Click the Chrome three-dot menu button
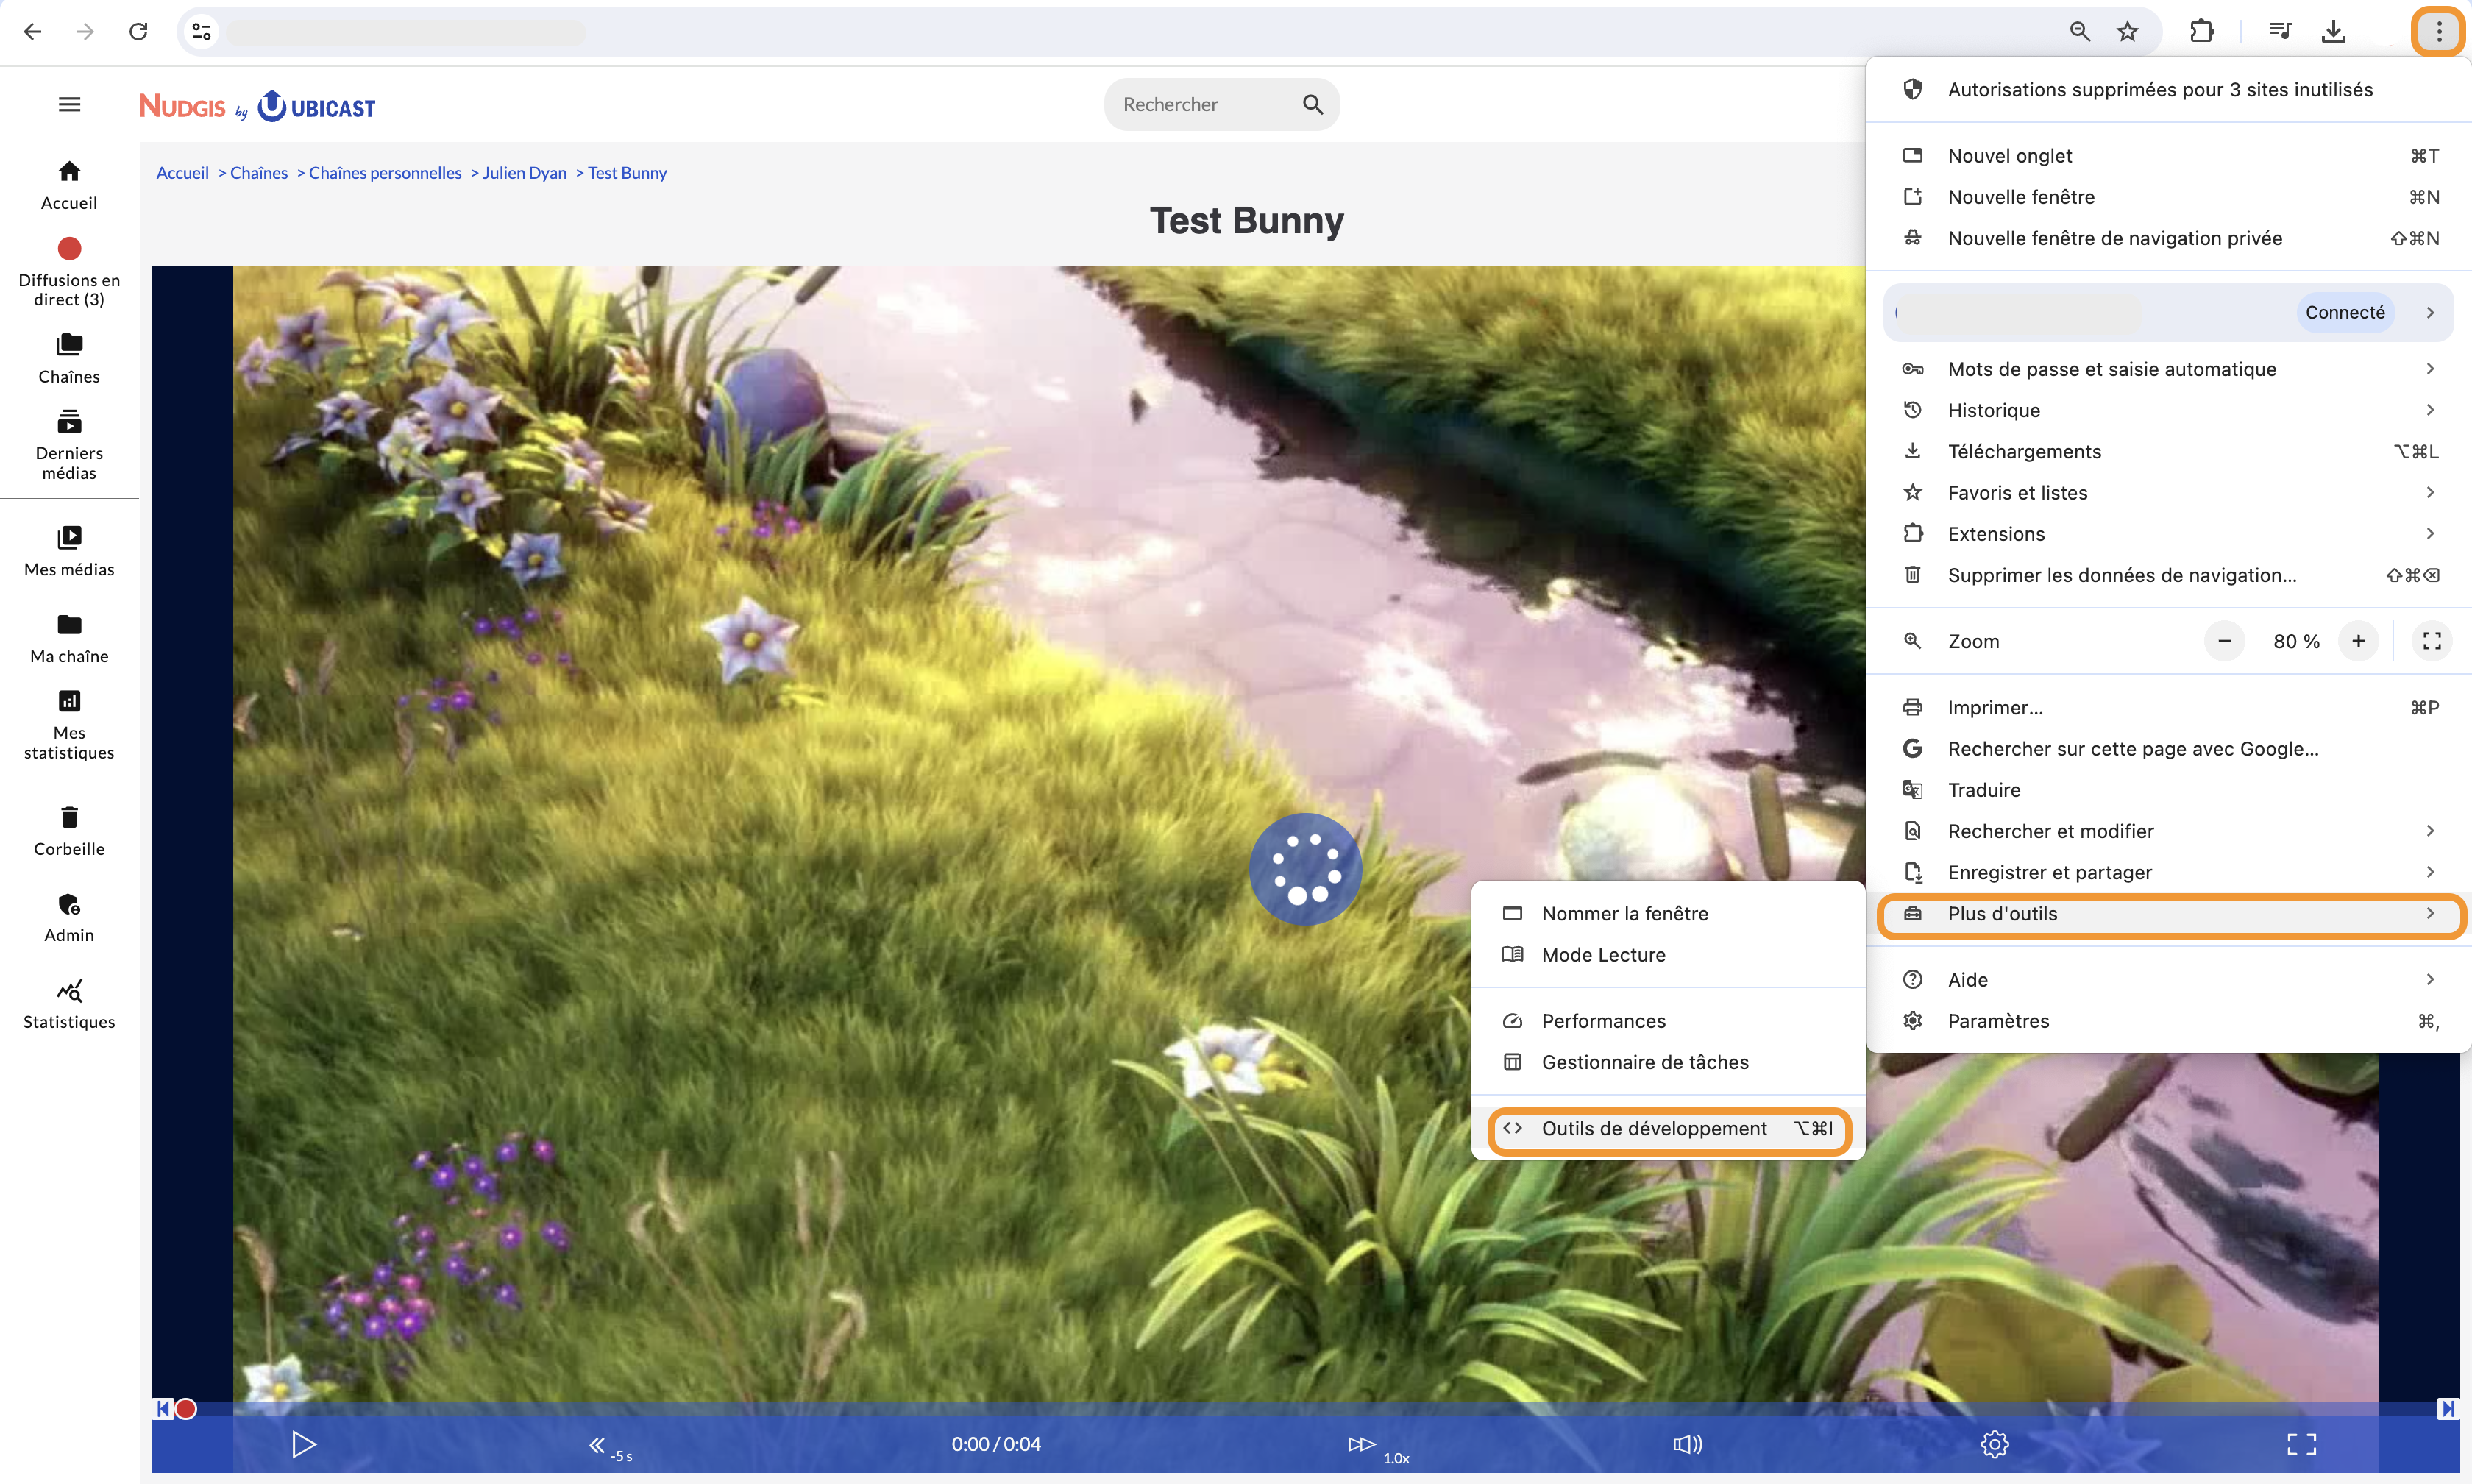This screenshot has height=1484, width=2472. pyautogui.click(x=2439, y=32)
